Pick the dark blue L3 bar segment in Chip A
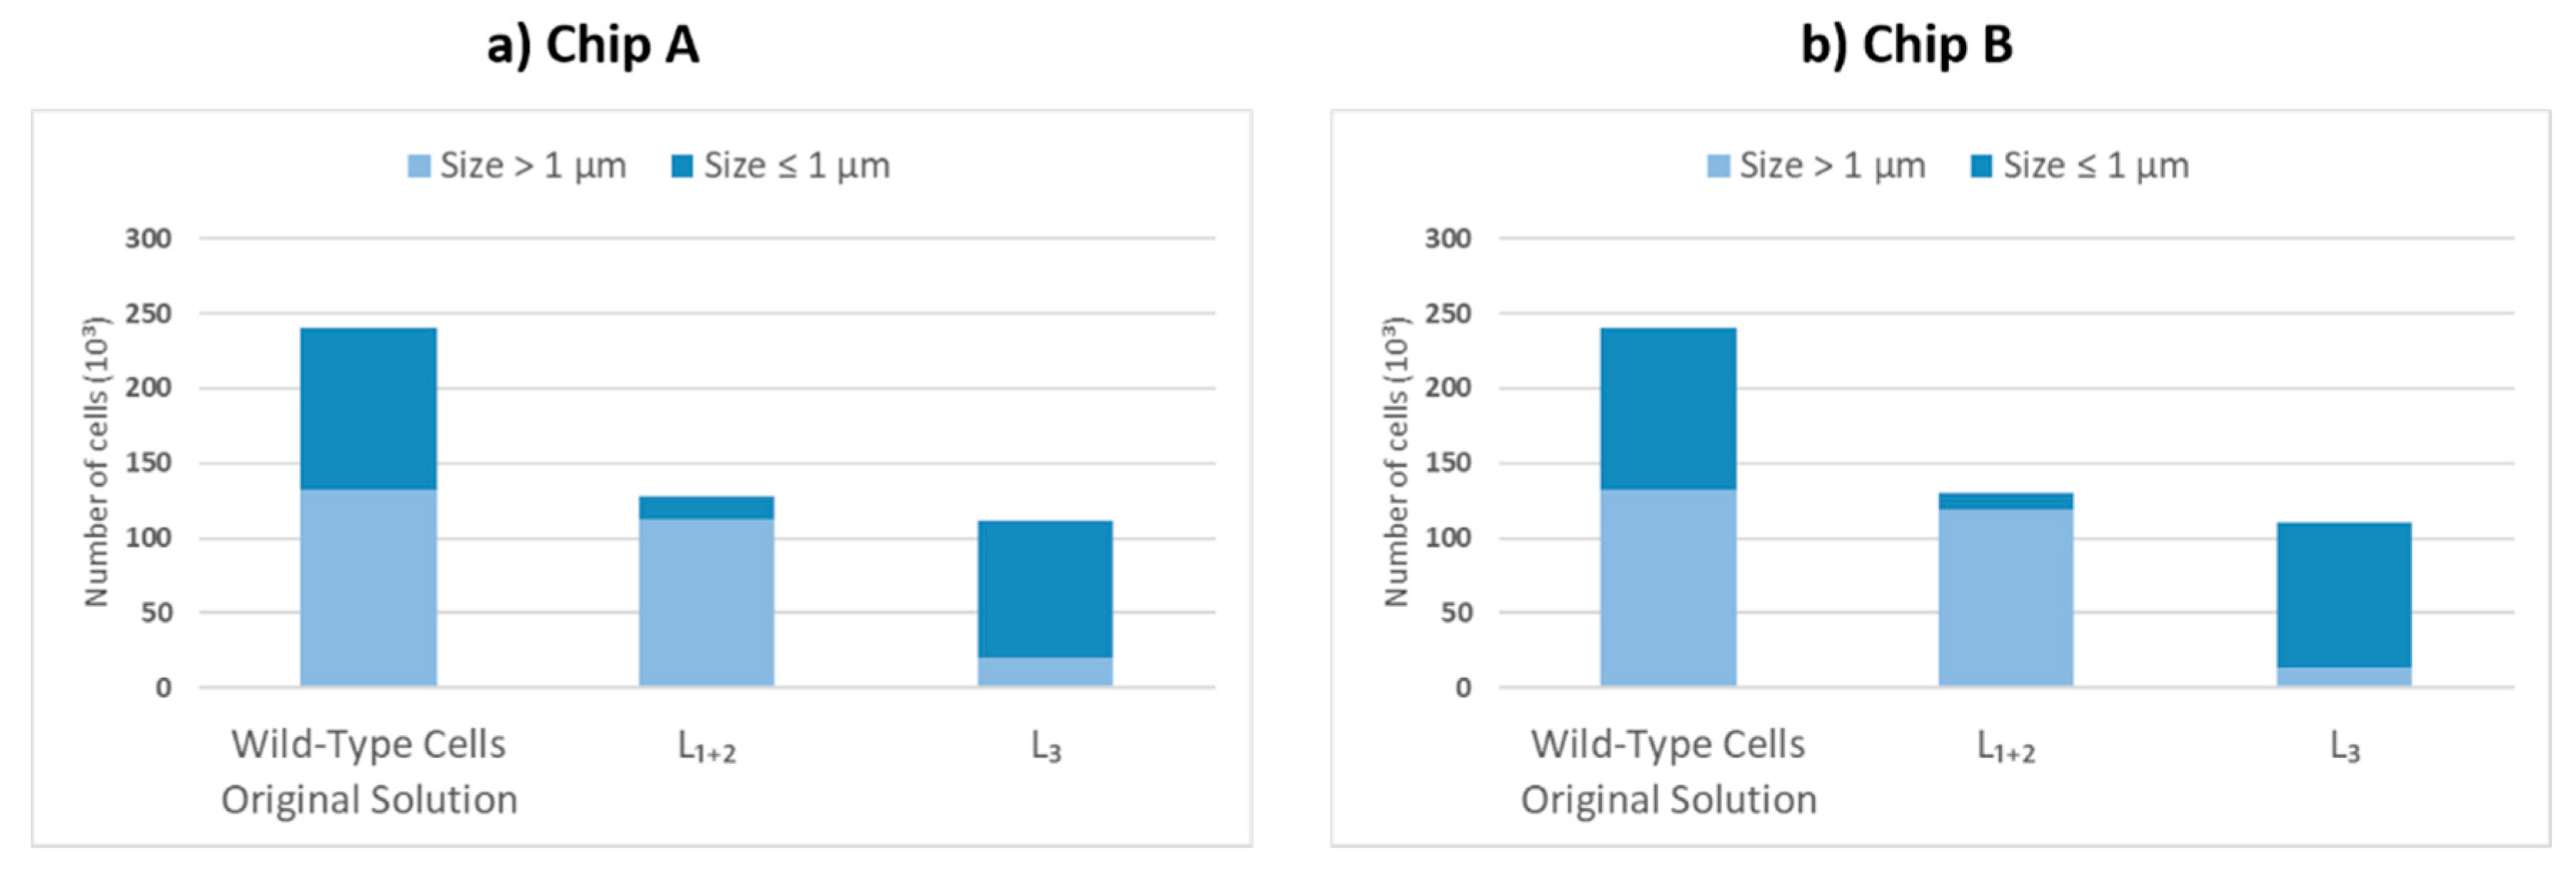The width and height of the screenshot is (2576, 878). (1045, 589)
